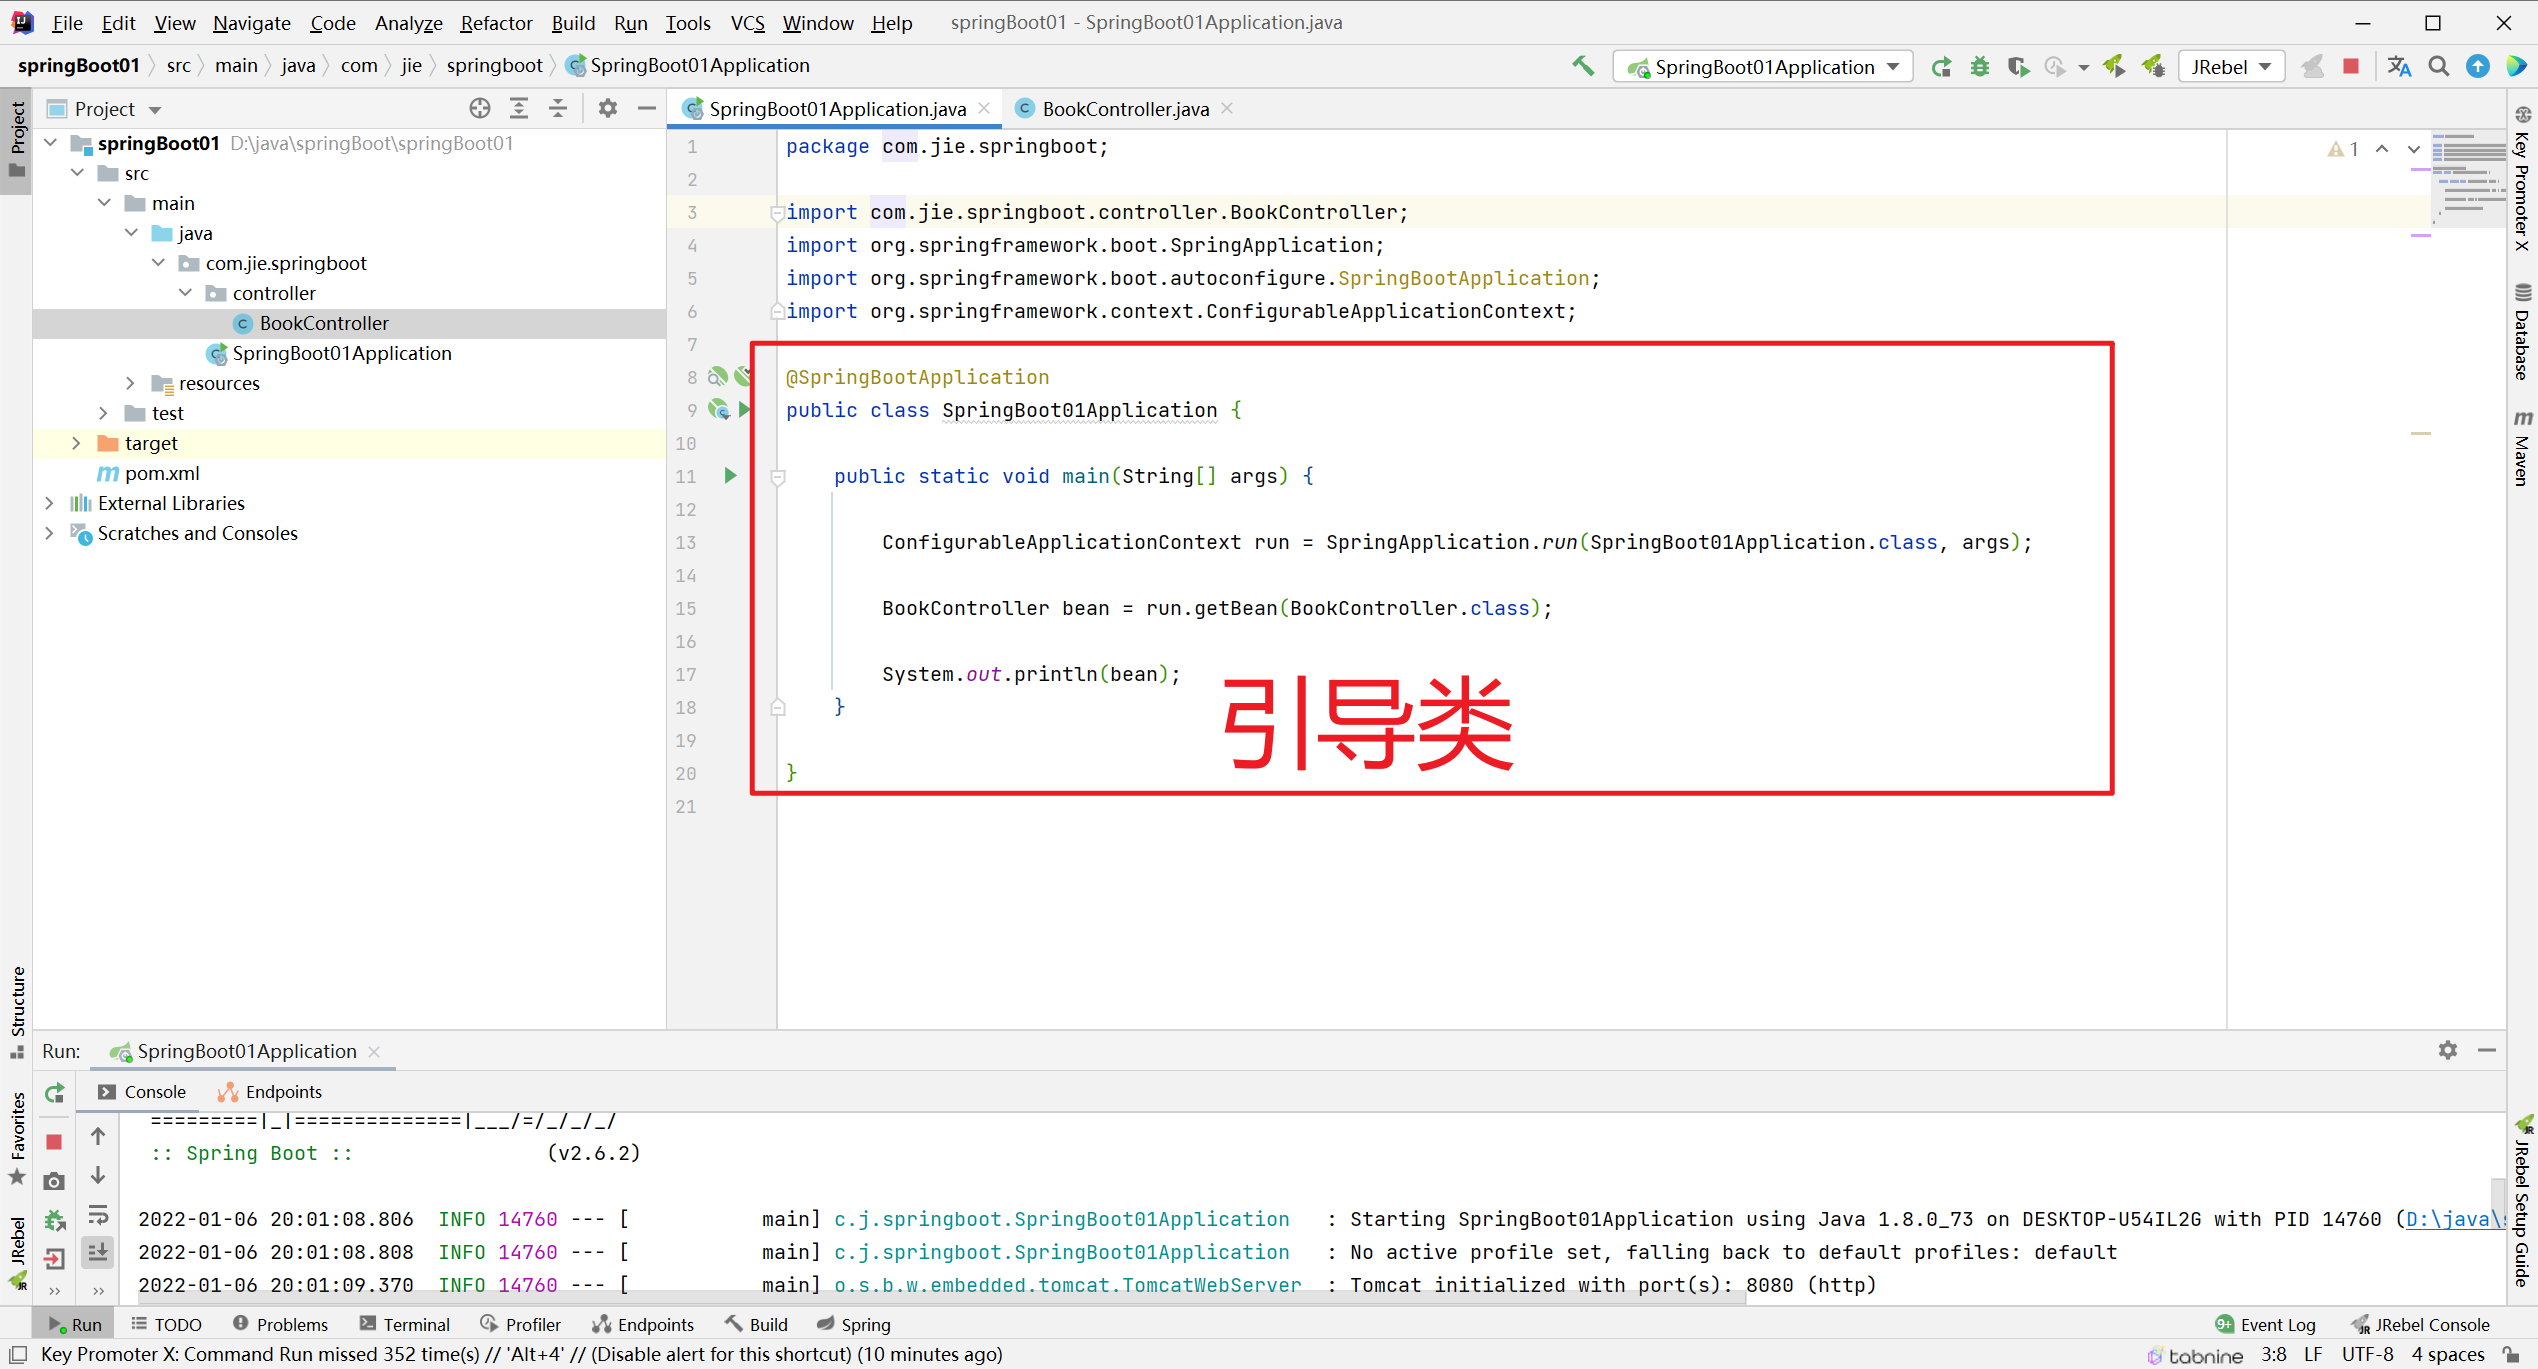Image resolution: width=2538 pixels, height=1369 pixels.
Task: Run main method via gutter arrow on line 11
Action: pos(730,476)
